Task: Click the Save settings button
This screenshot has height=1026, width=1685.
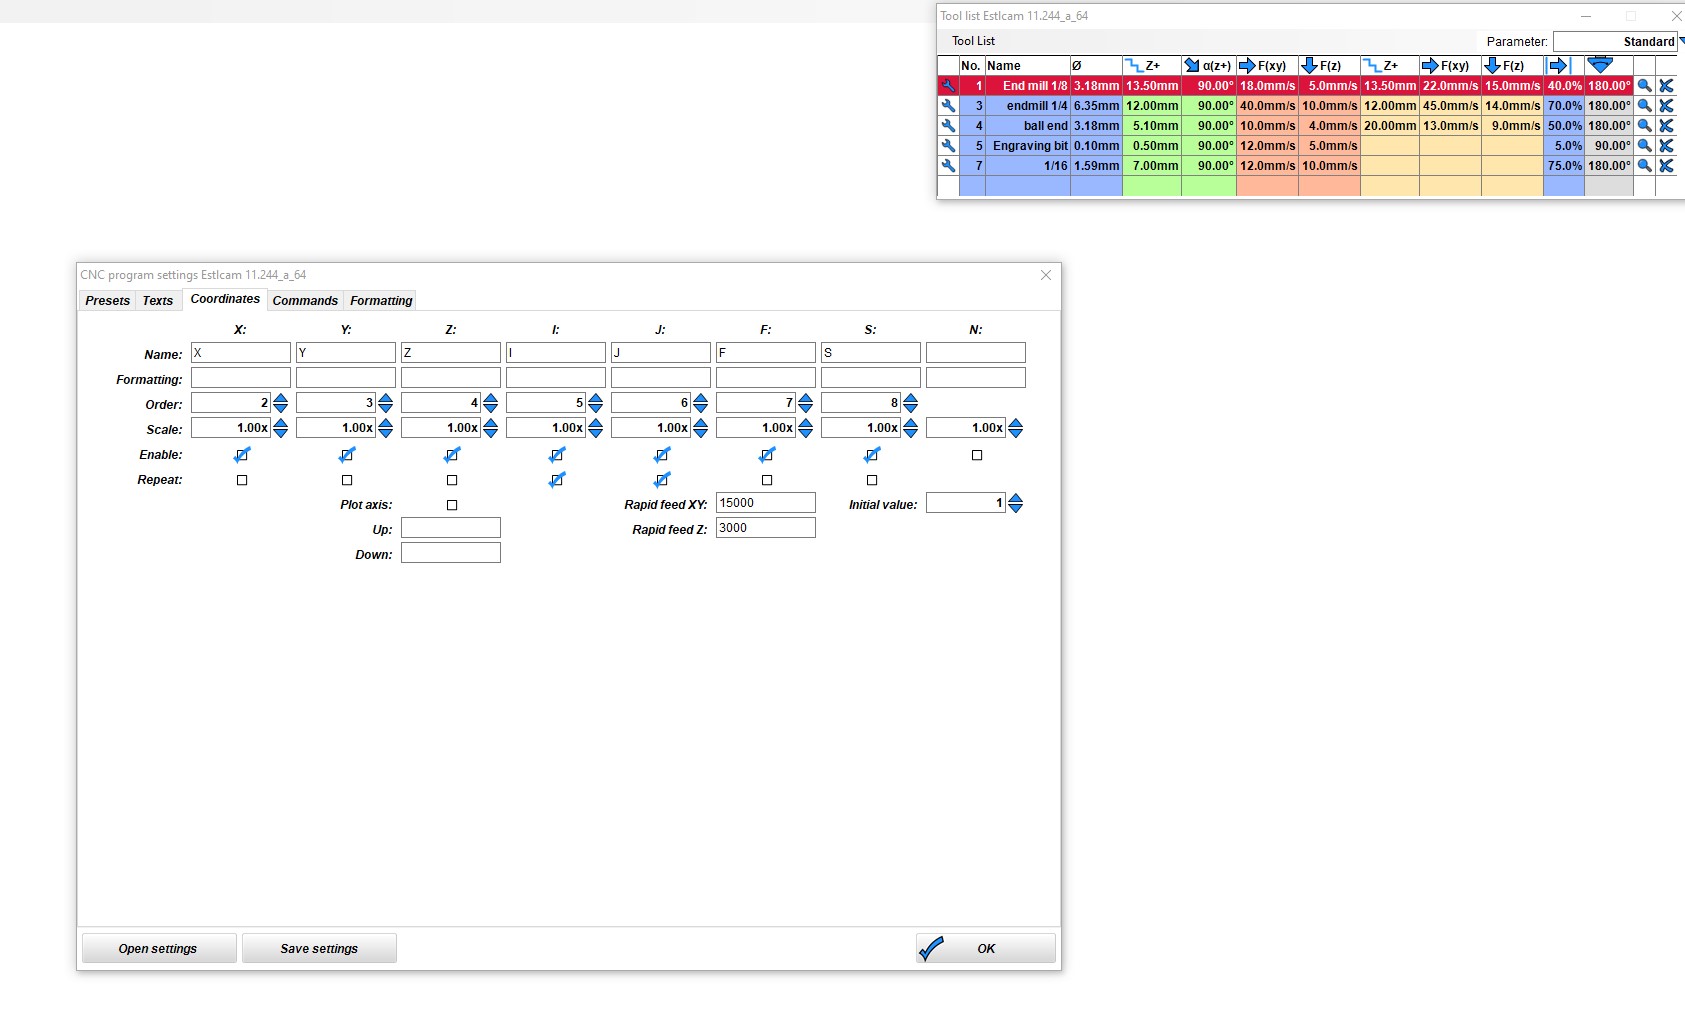Action: (319, 948)
